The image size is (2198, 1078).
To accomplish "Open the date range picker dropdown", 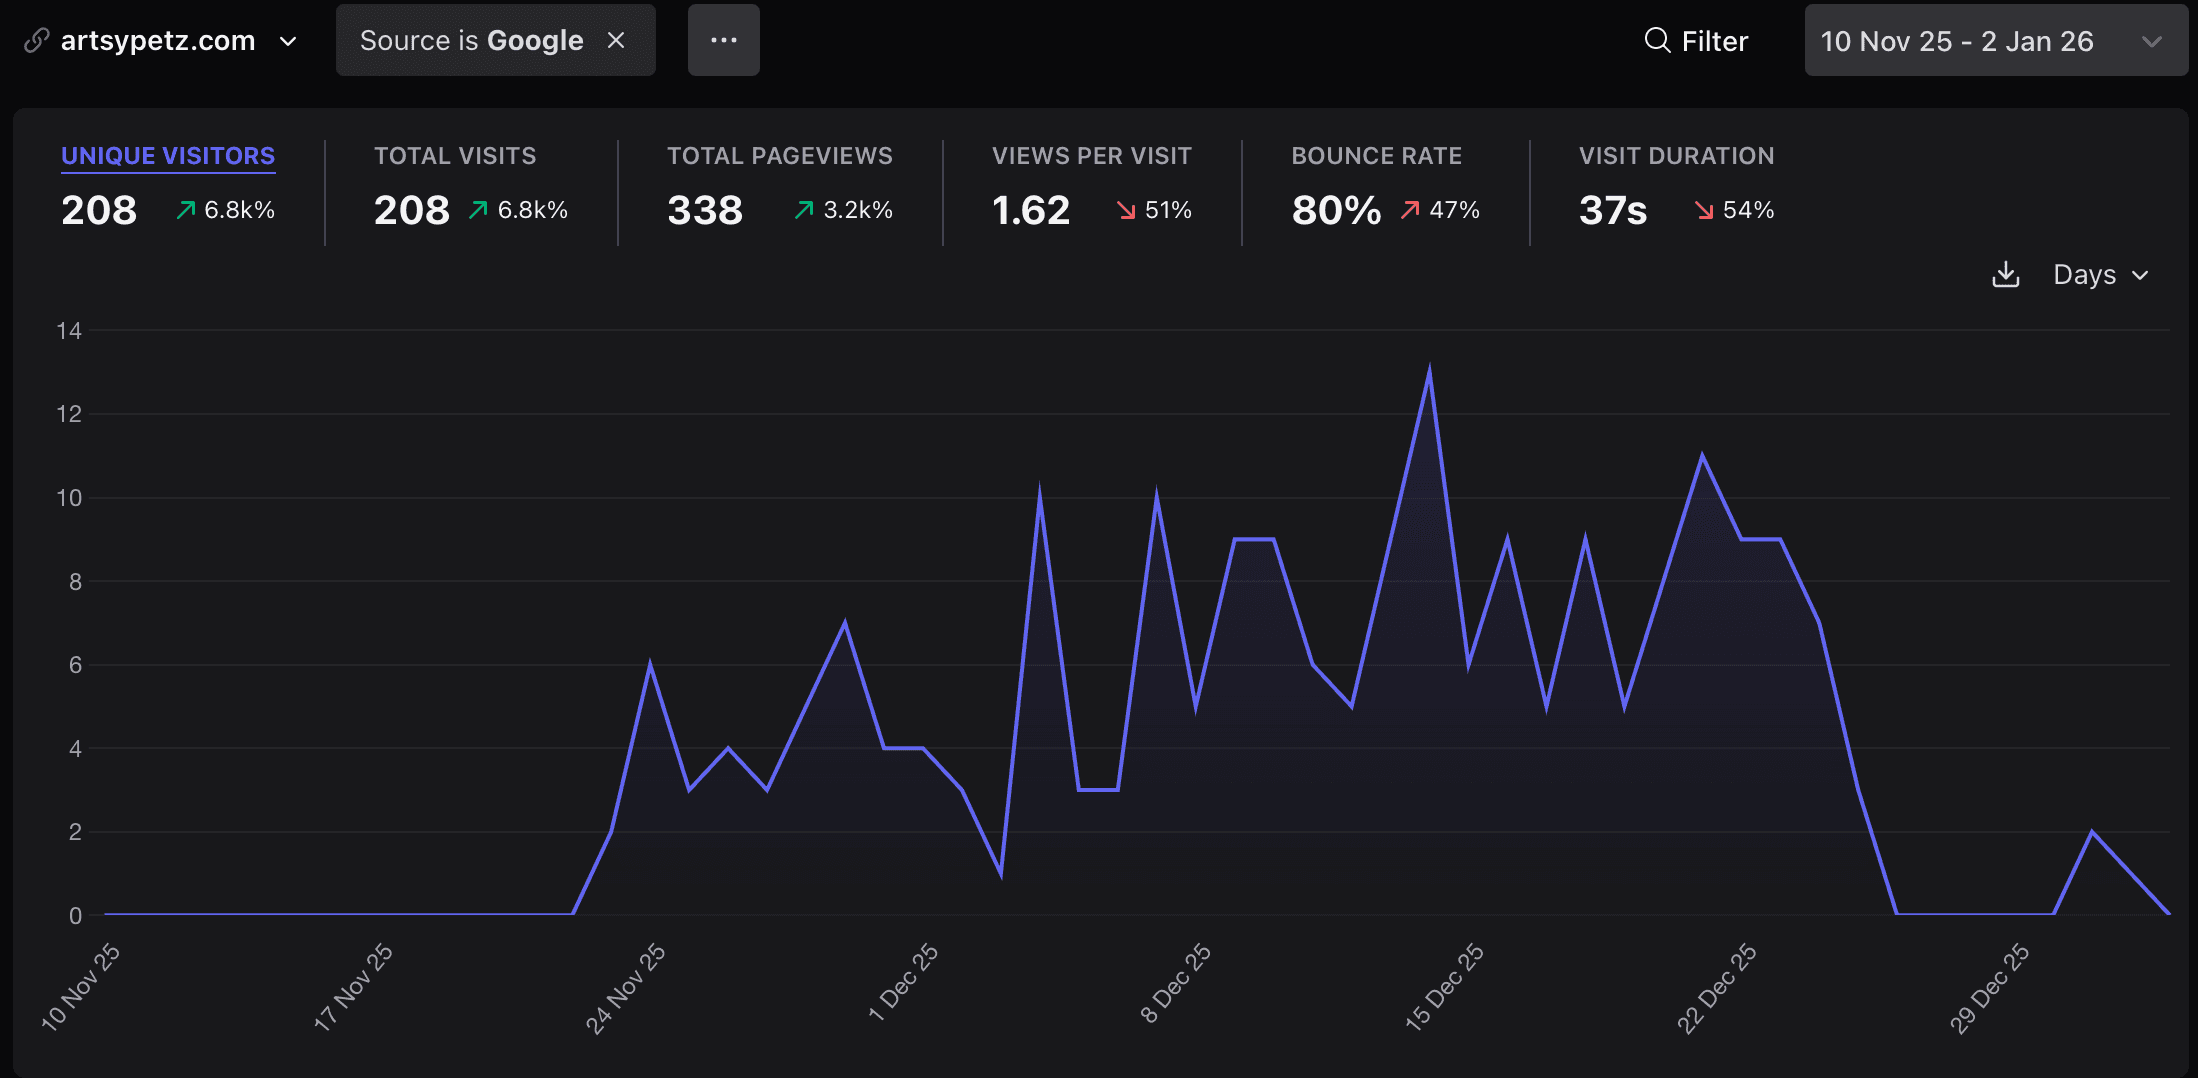I will click(x=1995, y=41).
